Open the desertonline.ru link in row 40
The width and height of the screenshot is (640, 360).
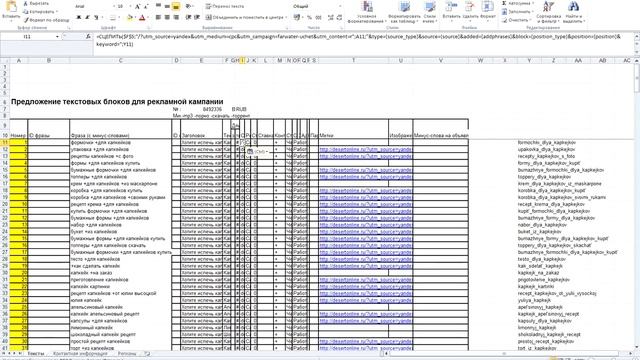point(366,341)
